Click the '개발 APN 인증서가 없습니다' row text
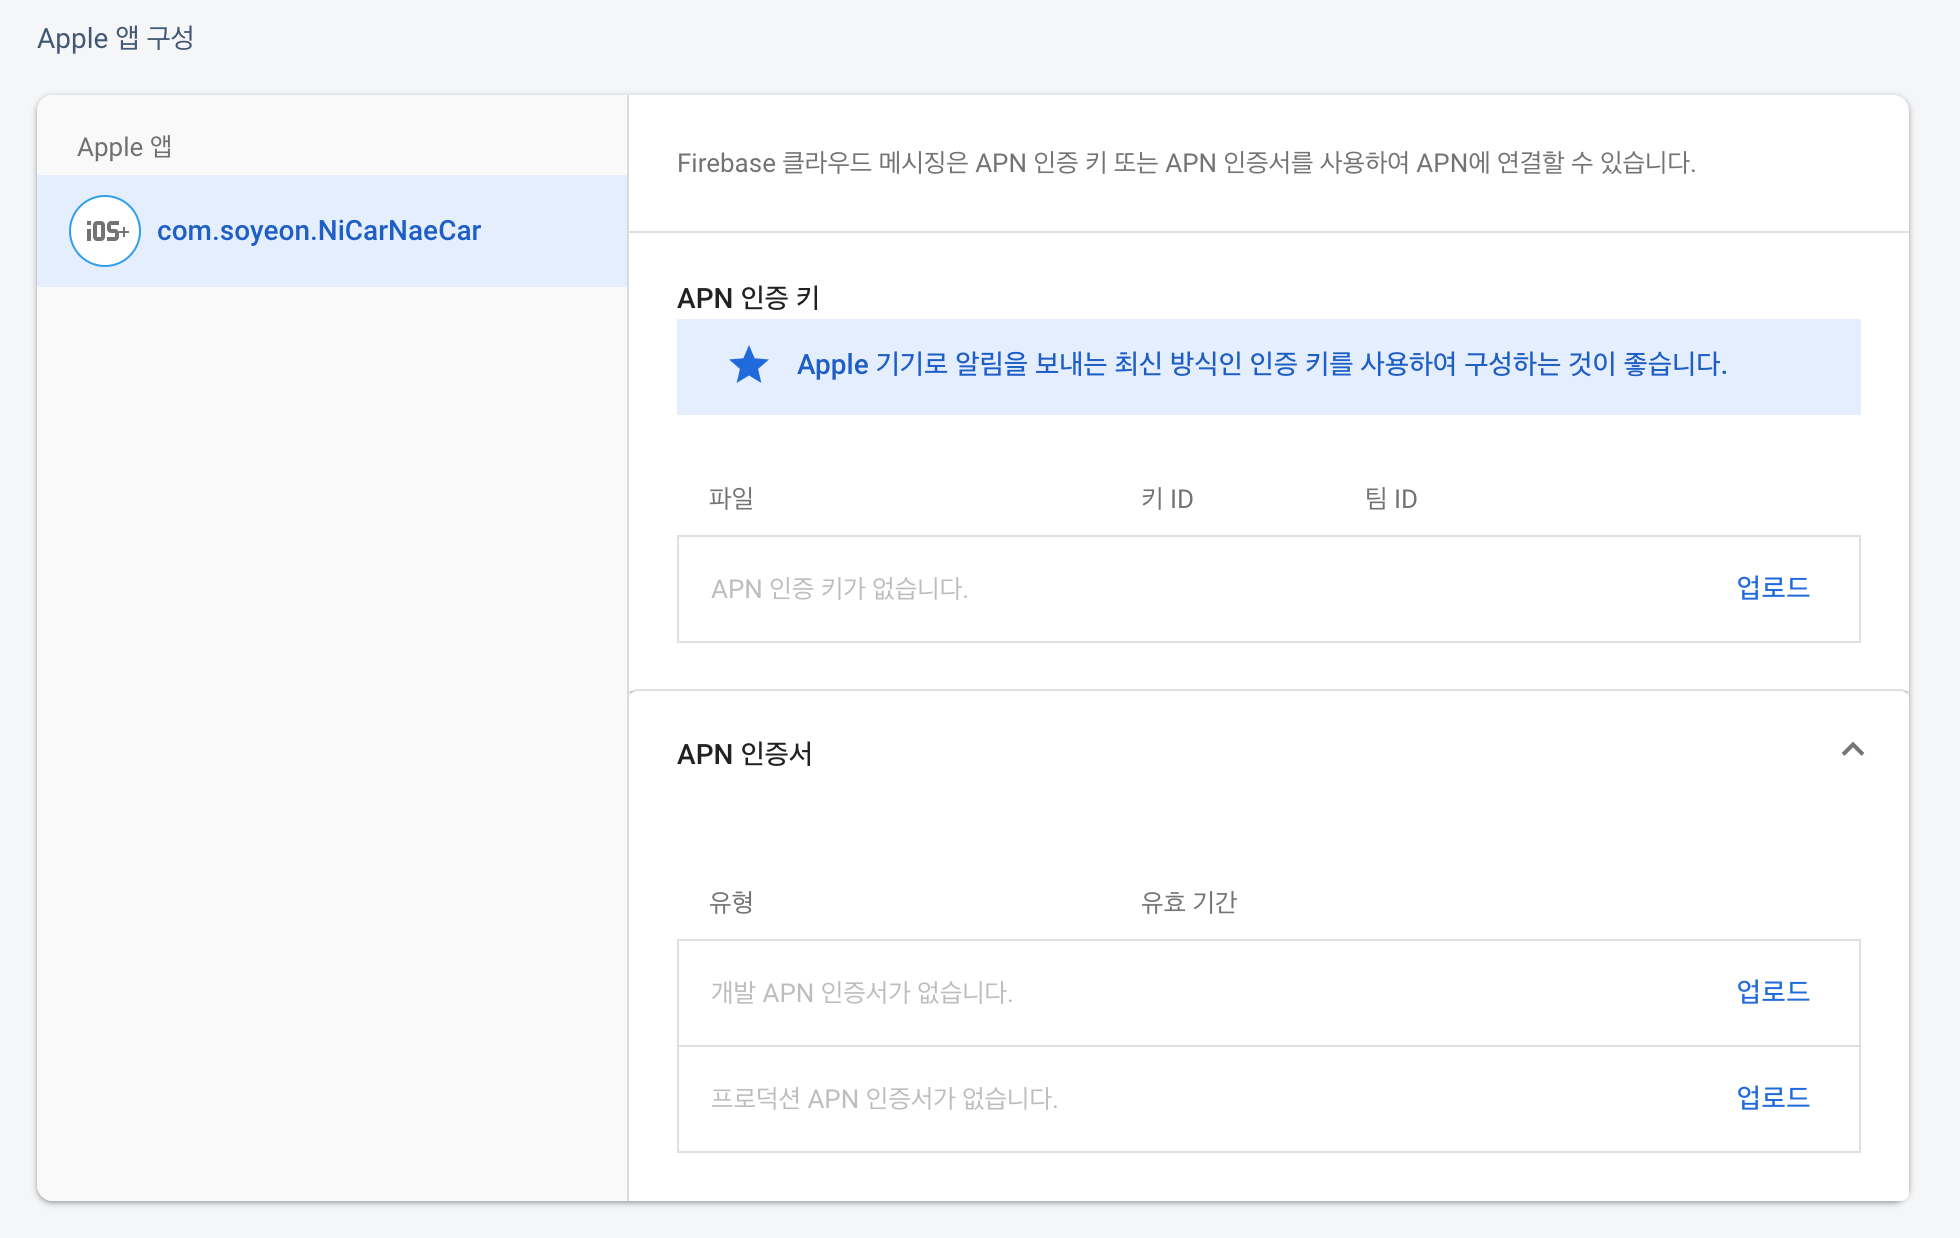 pos(861,993)
